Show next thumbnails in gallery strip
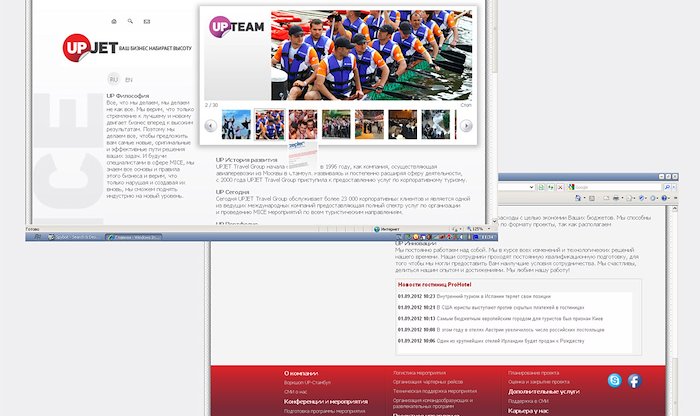The width and height of the screenshot is (700, 416). tap(466, 126)
